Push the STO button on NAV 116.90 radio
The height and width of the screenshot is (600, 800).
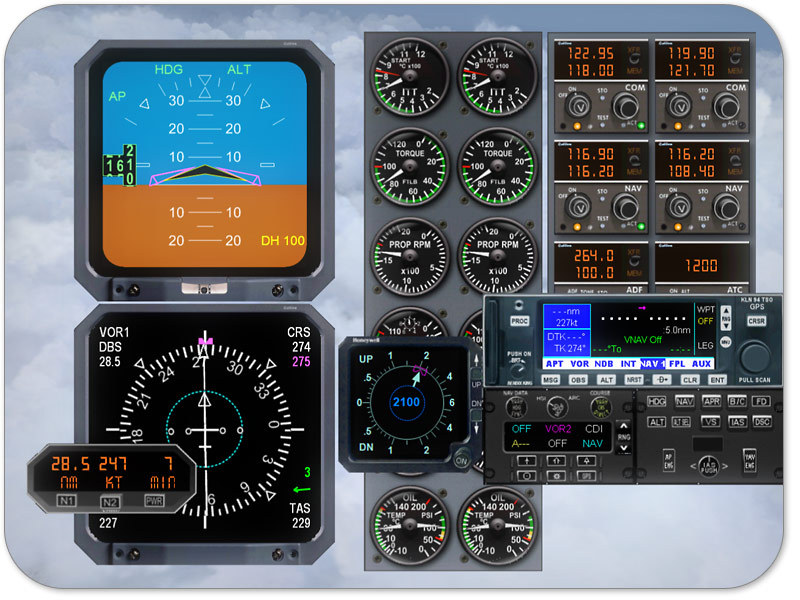click(x=603, y=199)
